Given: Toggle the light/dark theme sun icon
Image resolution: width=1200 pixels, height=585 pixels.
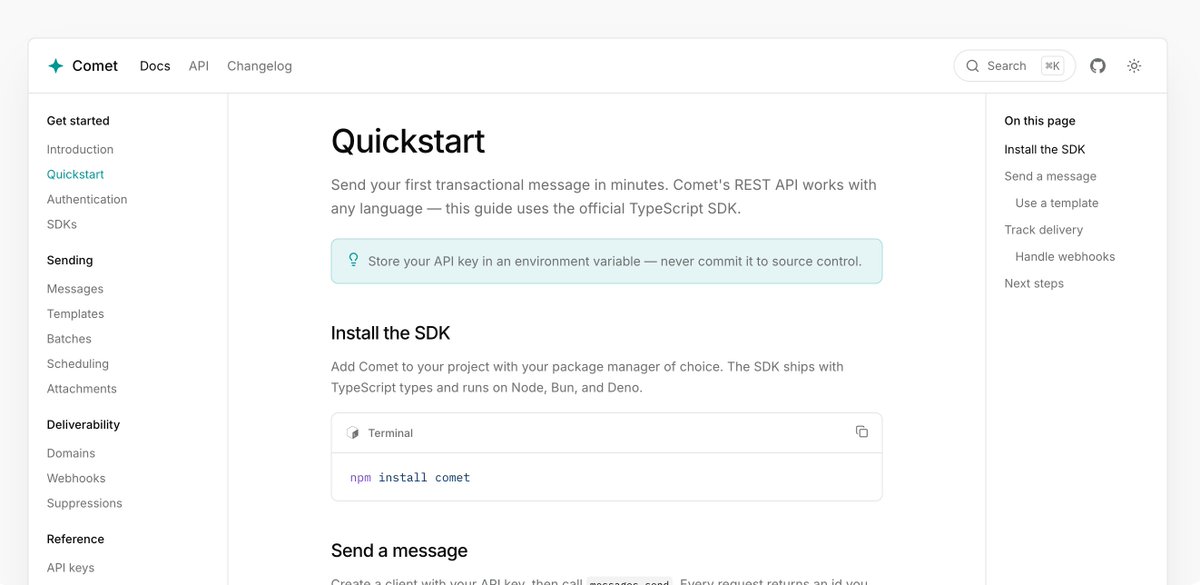Looking at the screenshot, I should (1134, 66).
